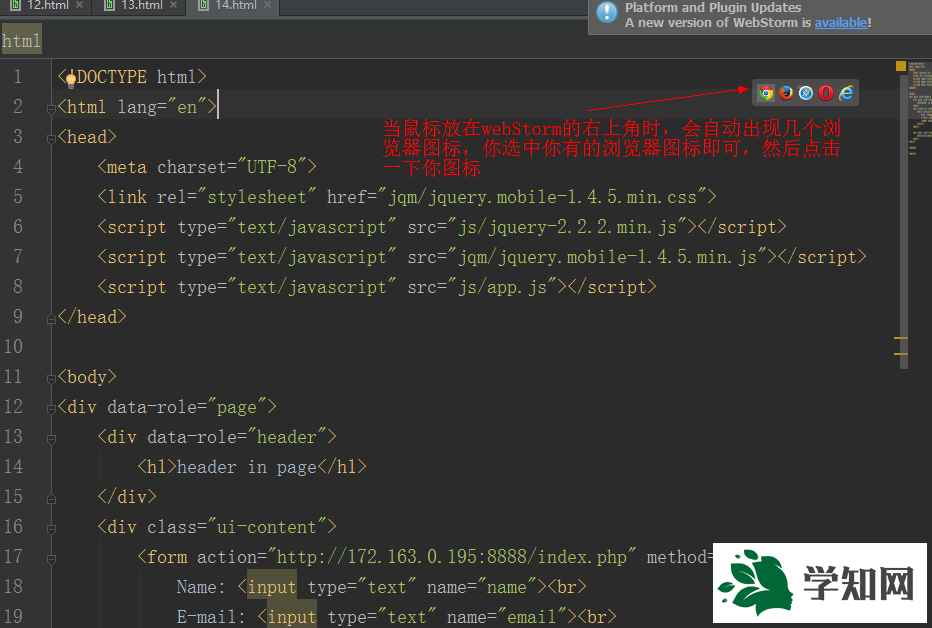Jump to upper yellow warning stripe marker
Image resolution: width=932 pixels, height=628 pixels.
[x=900, y=339]
